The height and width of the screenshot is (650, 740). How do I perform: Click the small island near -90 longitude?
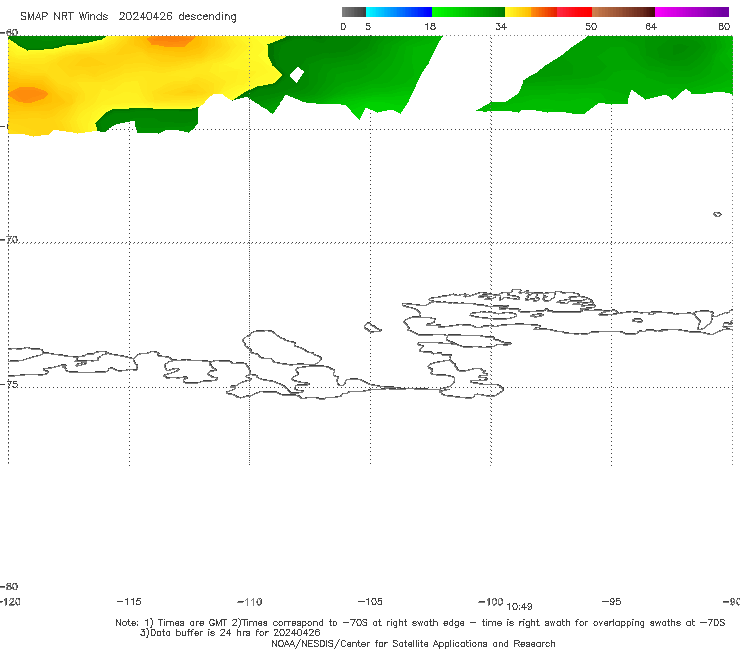717,214
